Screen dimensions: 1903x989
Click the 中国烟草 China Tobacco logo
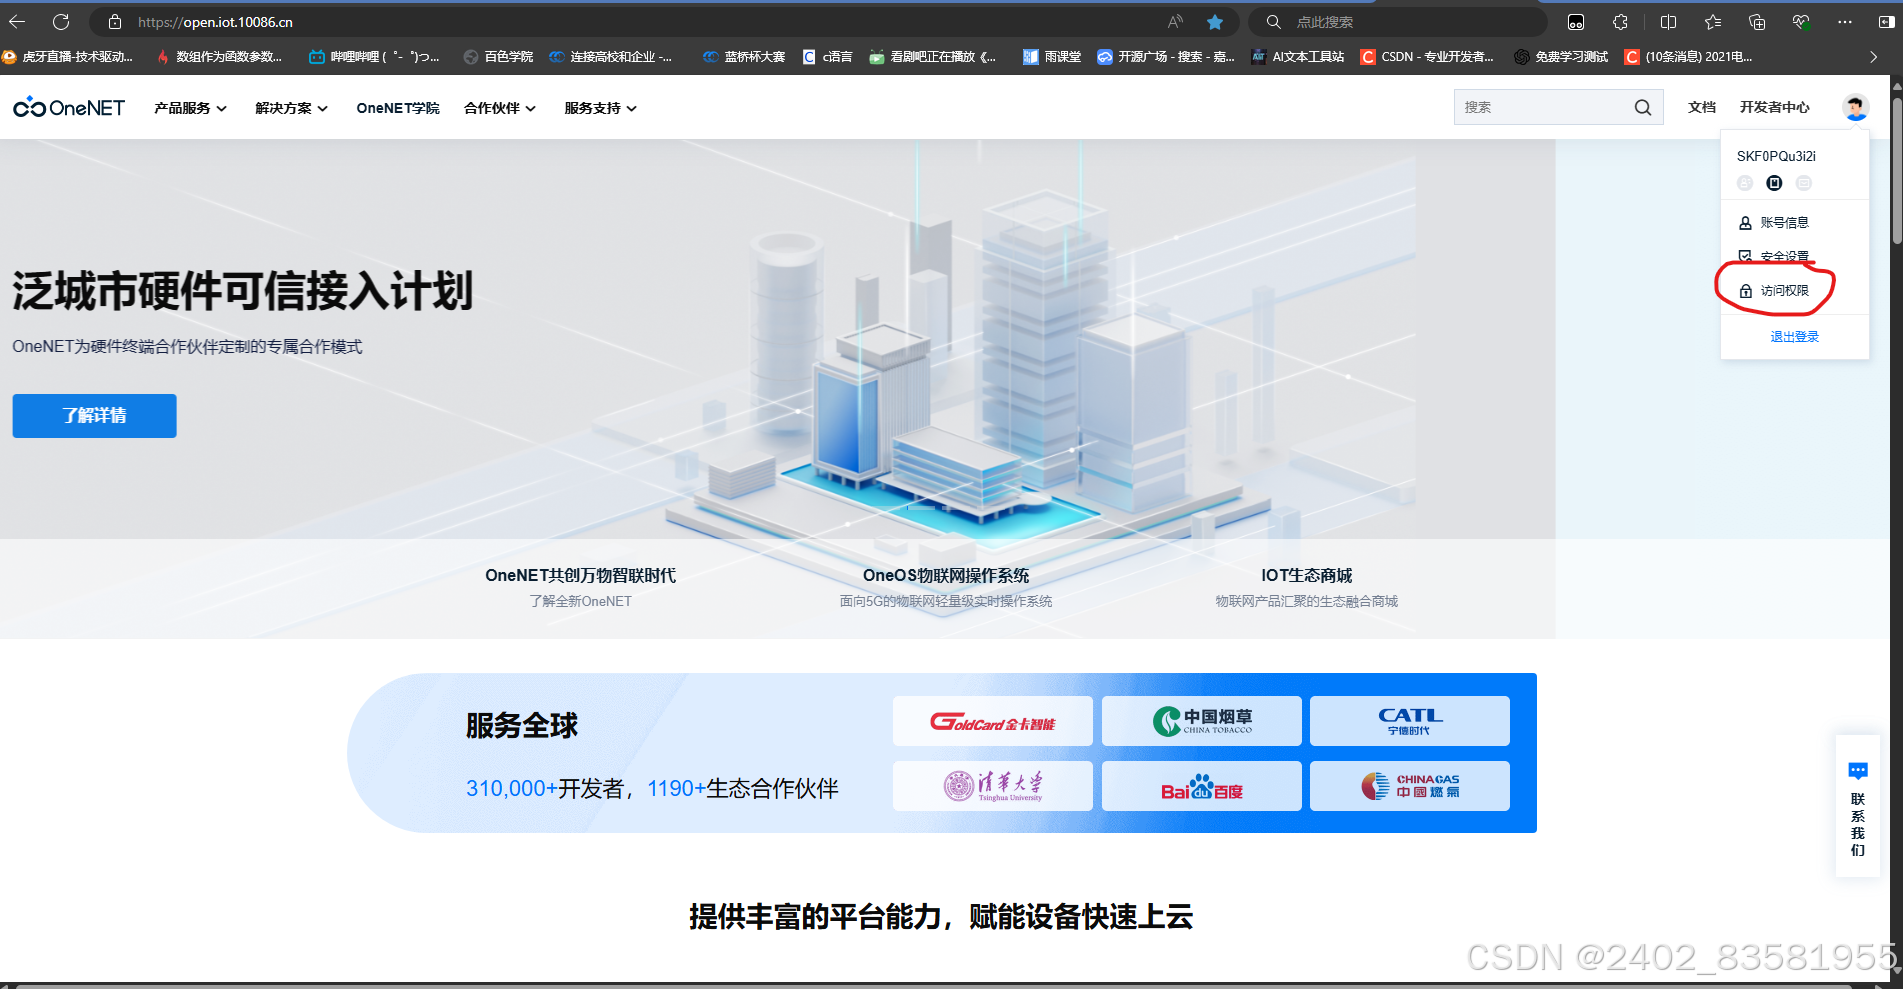(1202, 721)
